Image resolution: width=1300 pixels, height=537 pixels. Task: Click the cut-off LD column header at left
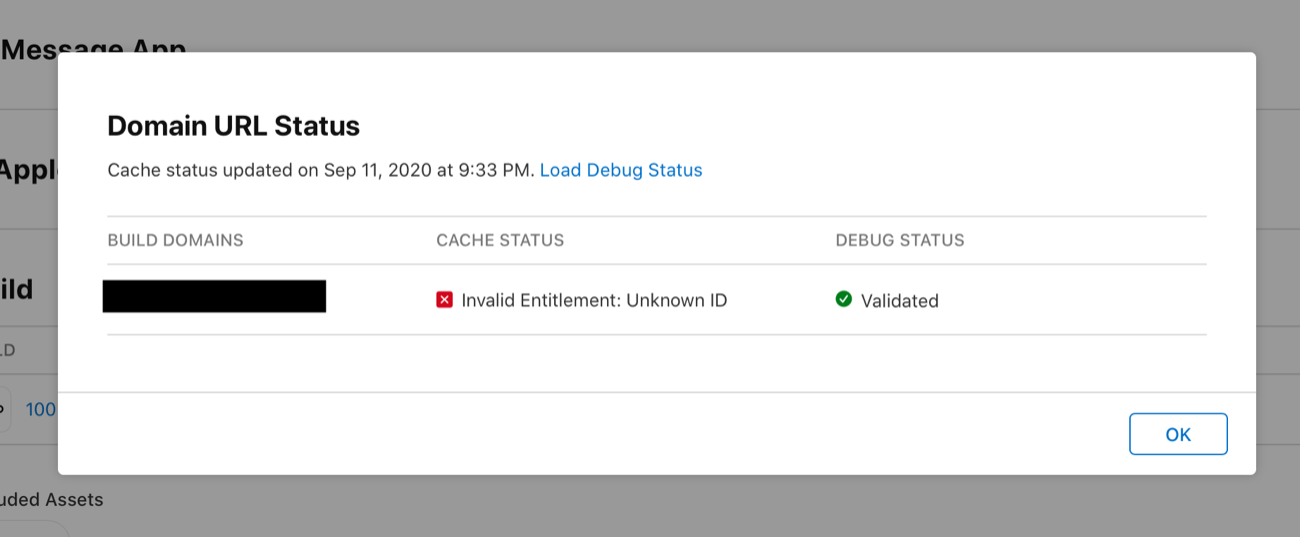[x=8, y=351]
